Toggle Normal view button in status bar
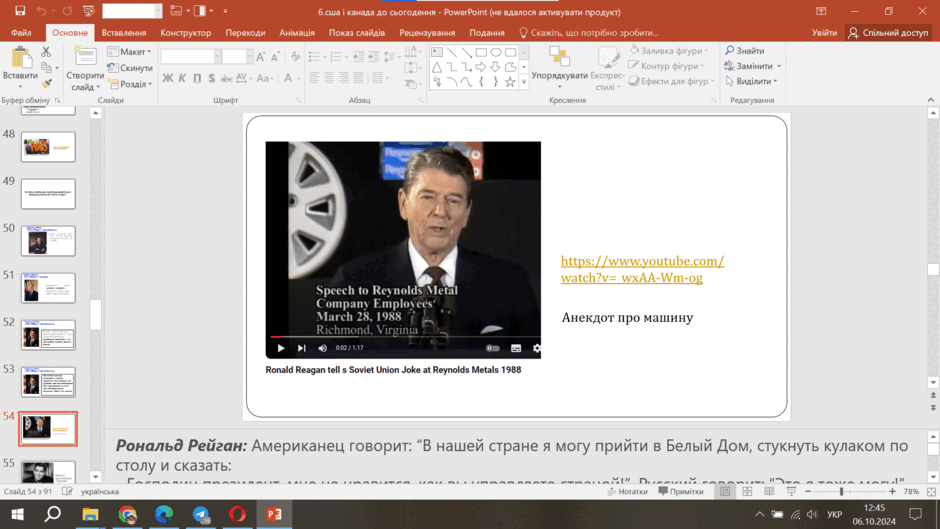This screenshot has height=529, width=940. click(725, 491)
